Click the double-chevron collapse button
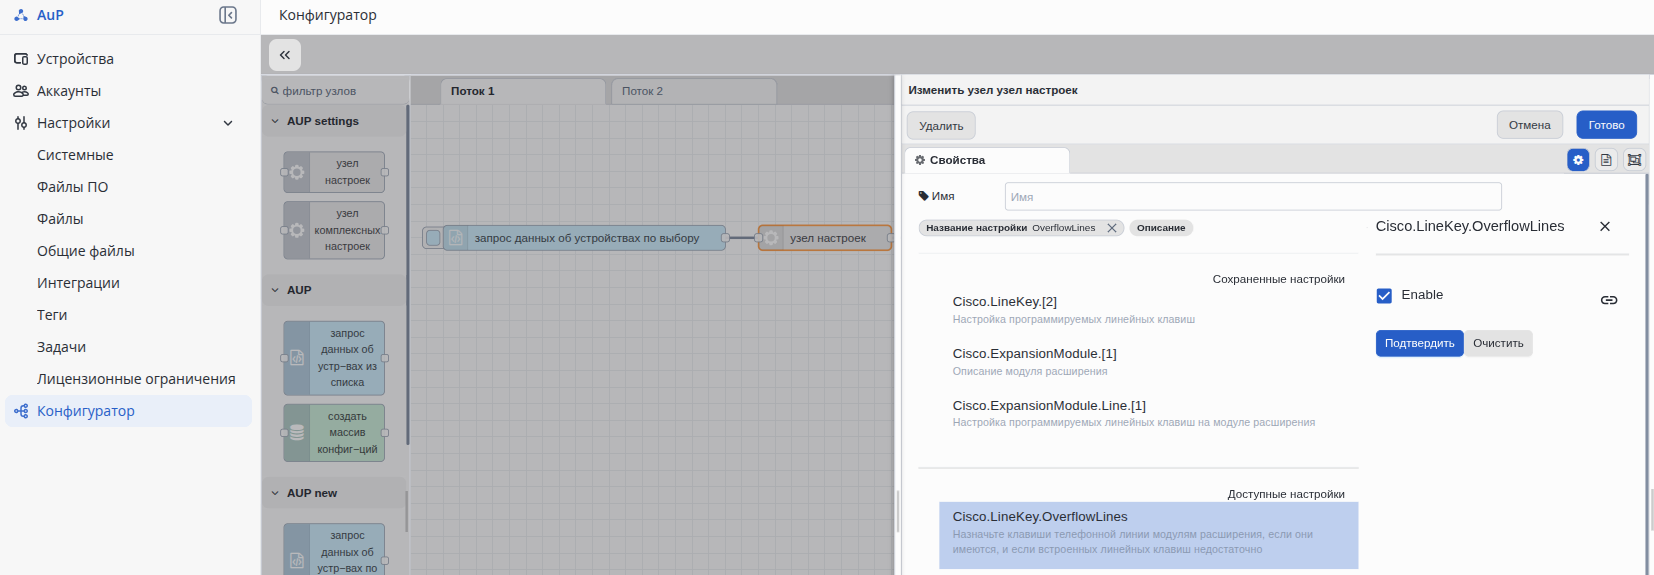Screen dimensions: 1654x575 click(285, 55)
